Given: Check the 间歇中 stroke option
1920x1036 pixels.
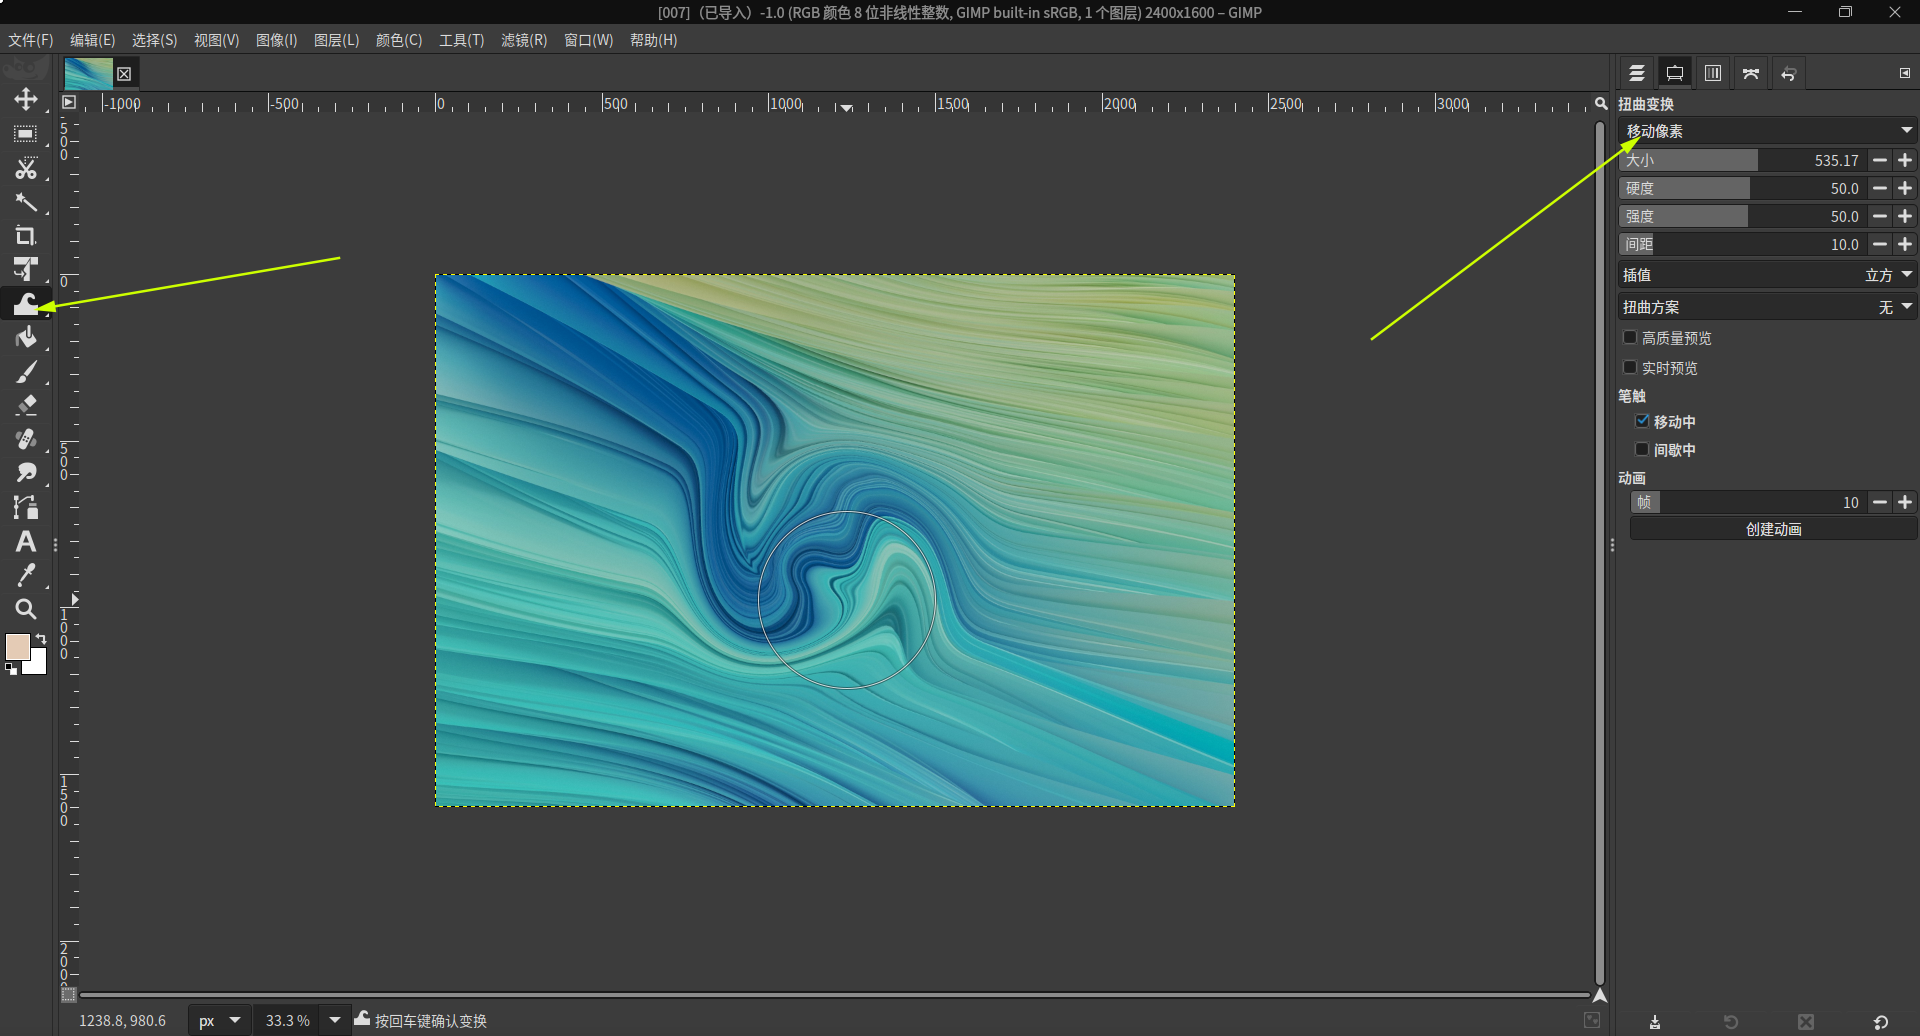Looking at the screenshot, I should pyautogui.click(x=1642, y=449).
